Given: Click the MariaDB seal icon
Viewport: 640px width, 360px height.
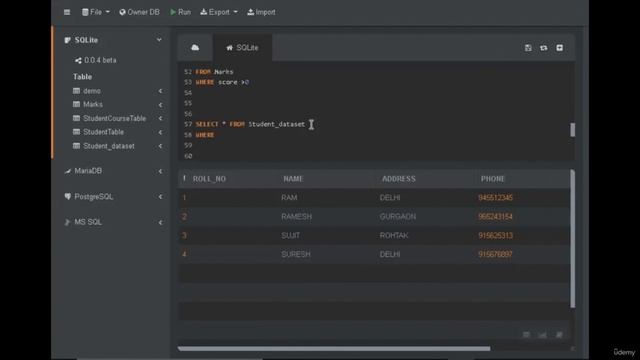Looking at the screenshot, I should point(67,171).
